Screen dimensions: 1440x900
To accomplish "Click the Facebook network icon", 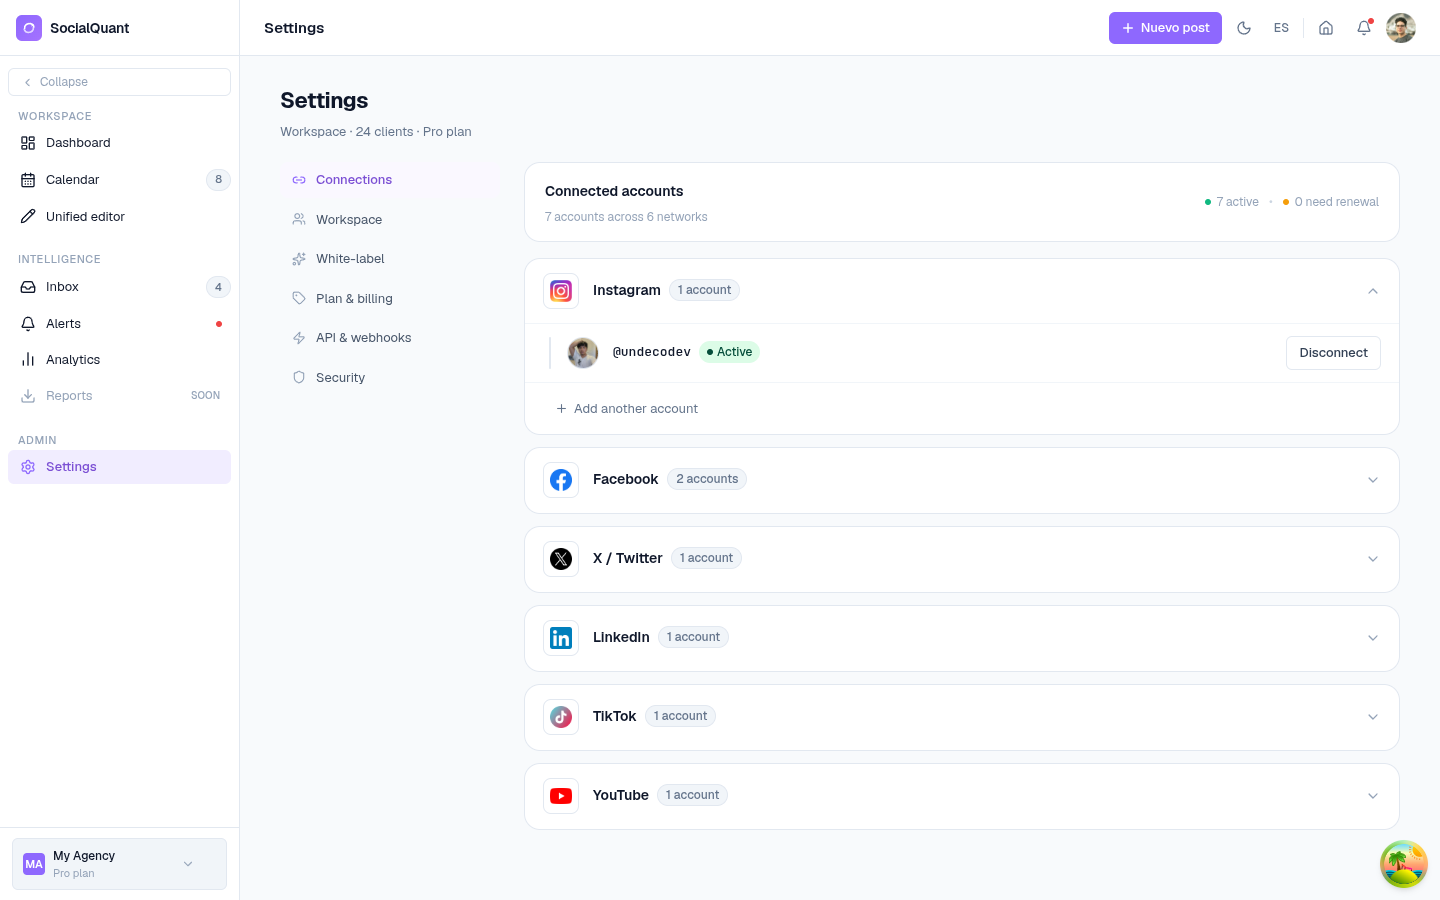I will pyautogui.click(x=561, y=480).
